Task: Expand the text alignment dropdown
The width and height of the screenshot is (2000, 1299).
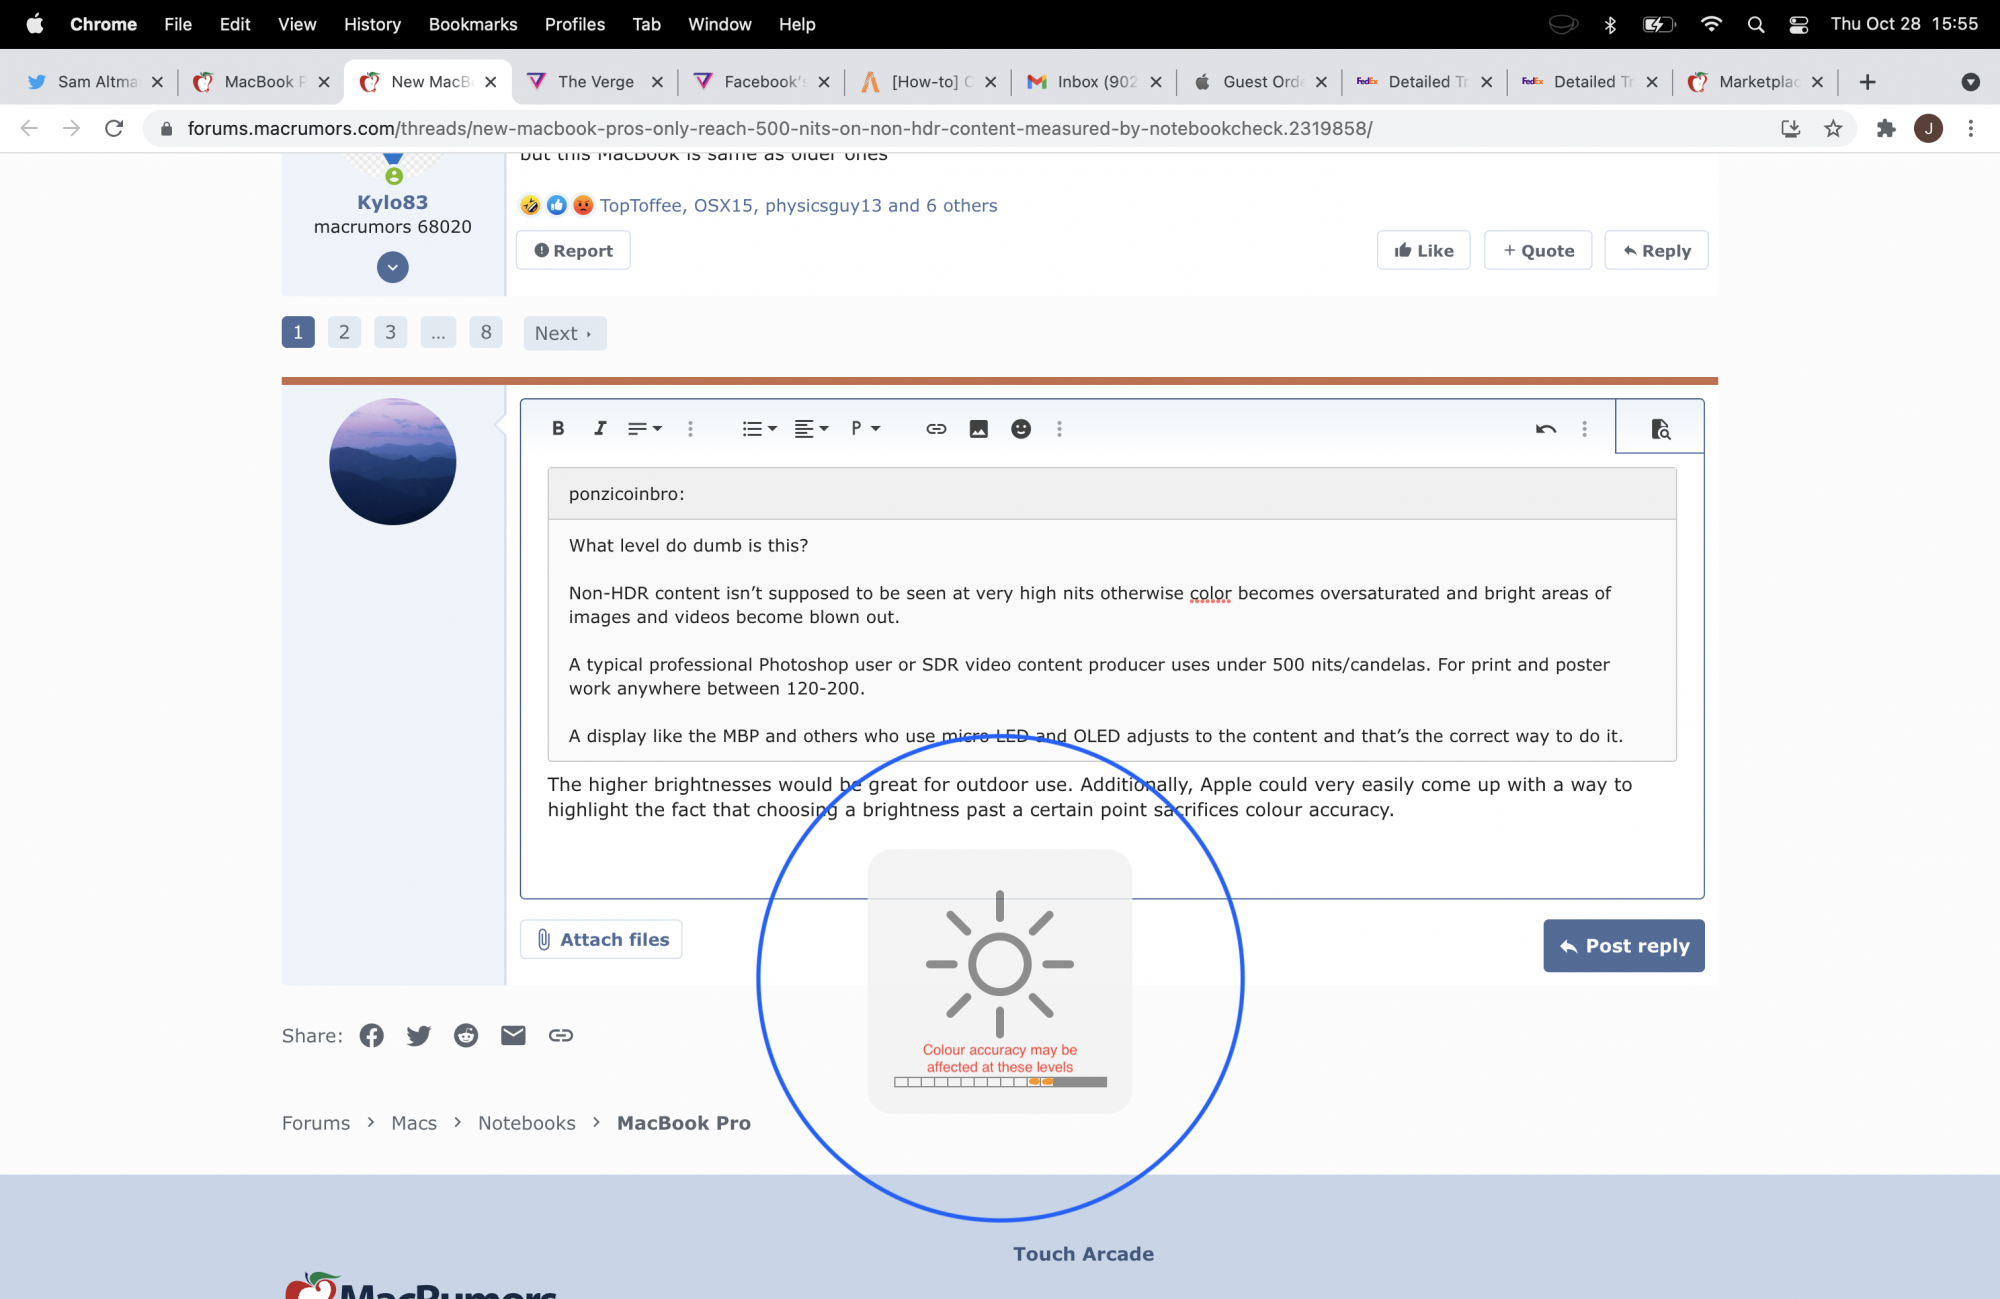Action: pyautogui.click(x=811, y=429)
